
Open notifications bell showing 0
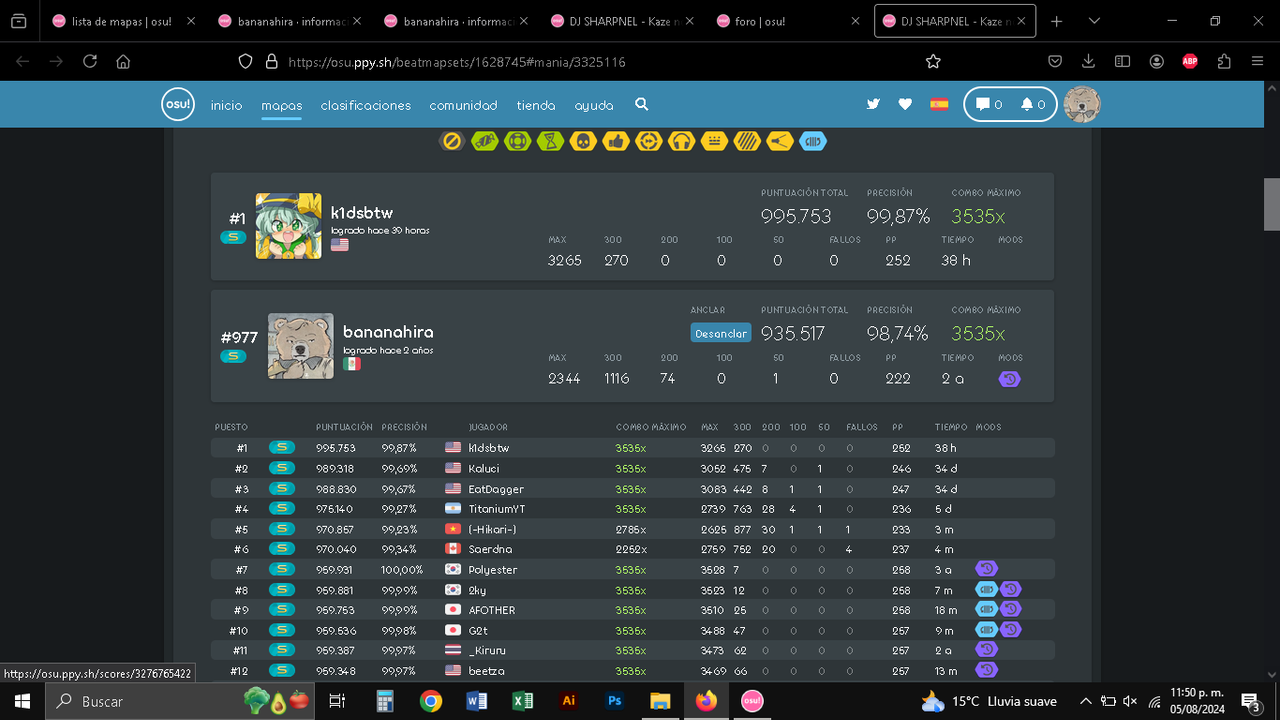click(x=1033, y=104)
